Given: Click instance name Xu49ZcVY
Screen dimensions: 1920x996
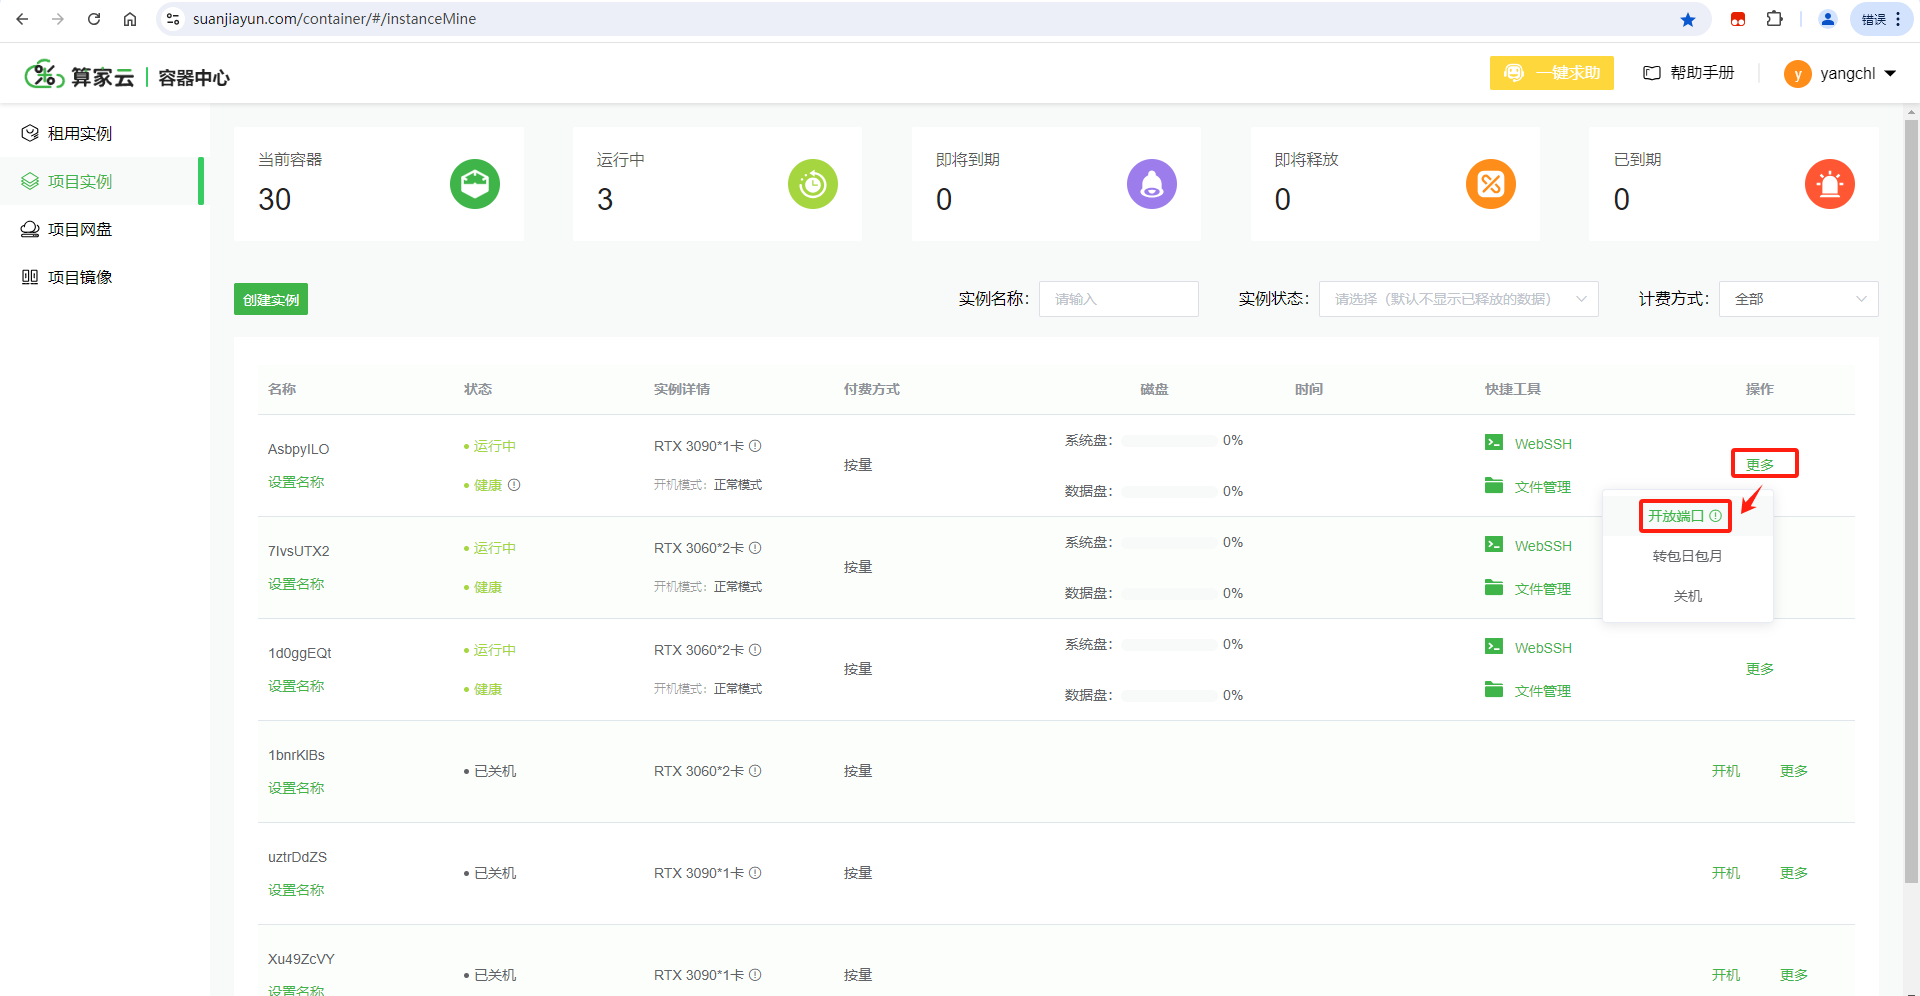Looking at the screenshot, I should pos(301,959).
